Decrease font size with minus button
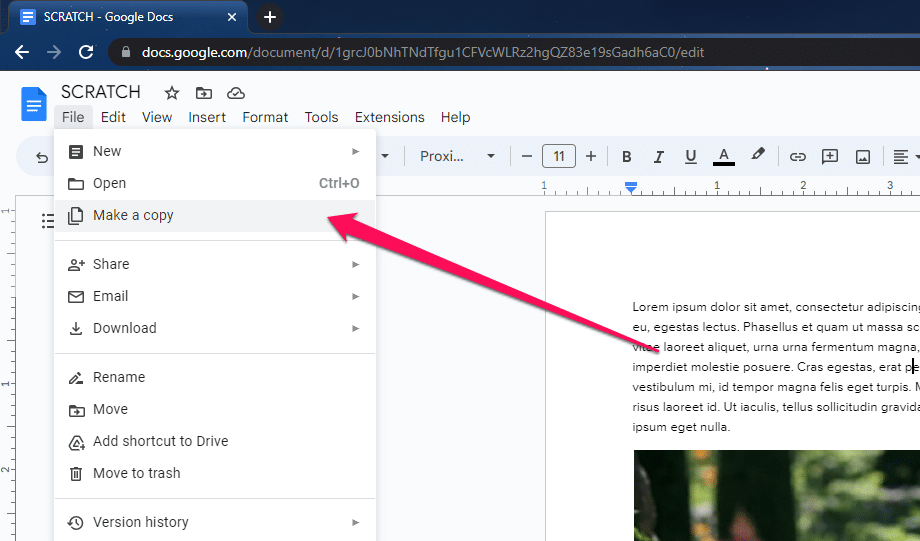Image resolution: width=920 pixels, height=541 pixels. pos(526,156)
